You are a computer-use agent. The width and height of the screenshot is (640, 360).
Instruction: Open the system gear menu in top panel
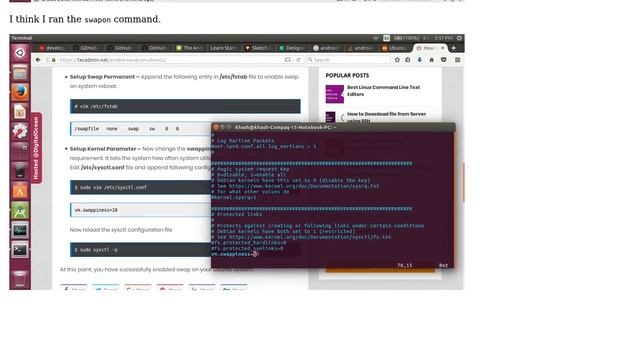tap(459, 38)
